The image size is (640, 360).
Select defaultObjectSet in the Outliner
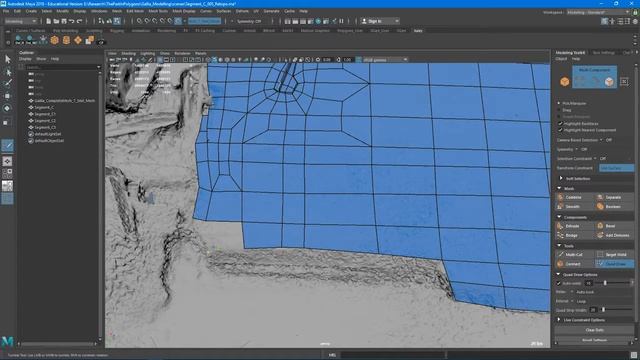pos(49,140)
